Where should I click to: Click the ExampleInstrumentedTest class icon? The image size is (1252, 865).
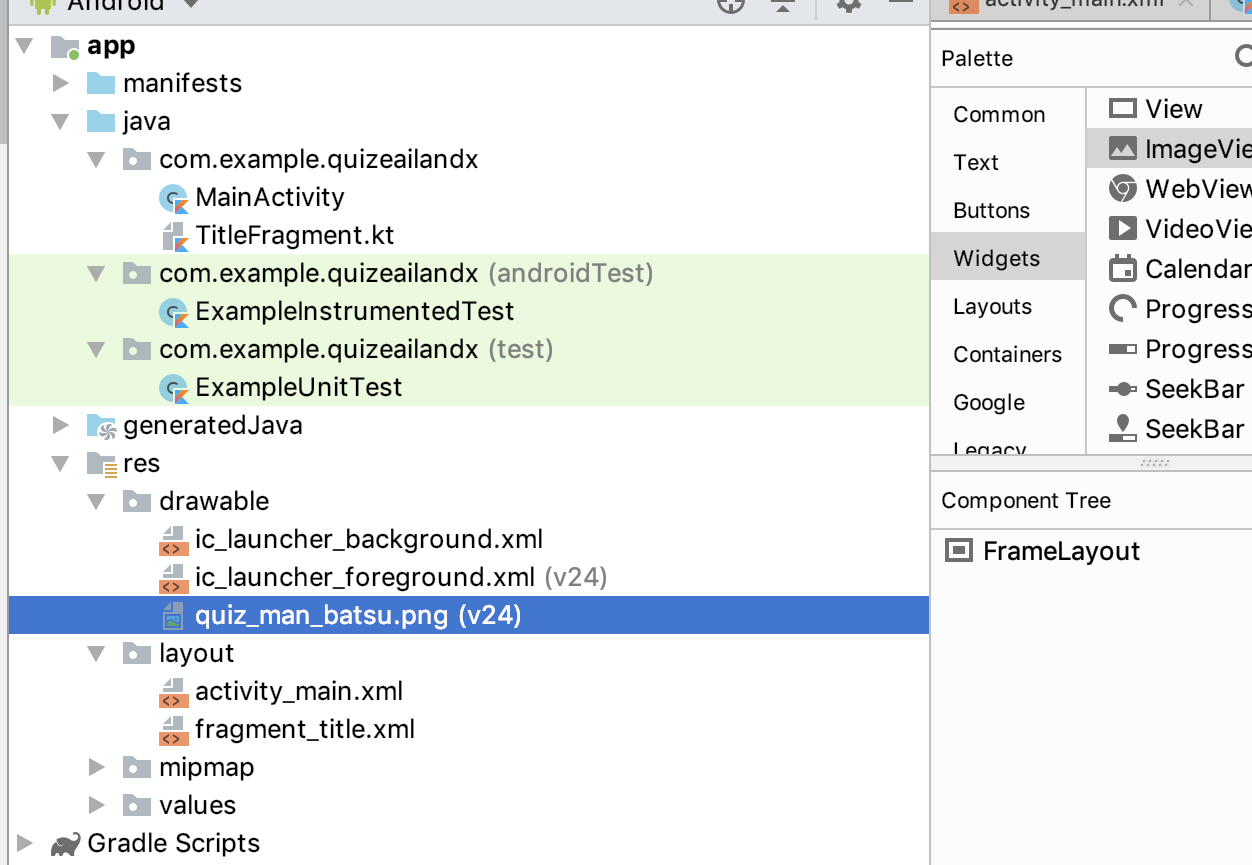[174, 312]
